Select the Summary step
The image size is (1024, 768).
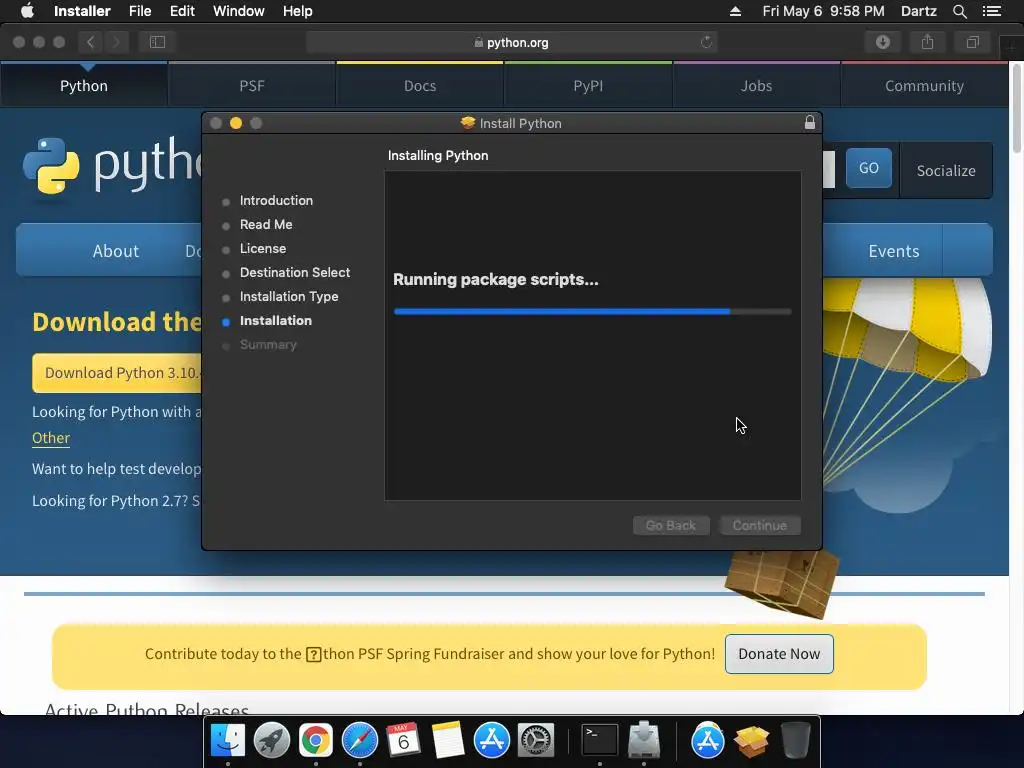[268, 345]
